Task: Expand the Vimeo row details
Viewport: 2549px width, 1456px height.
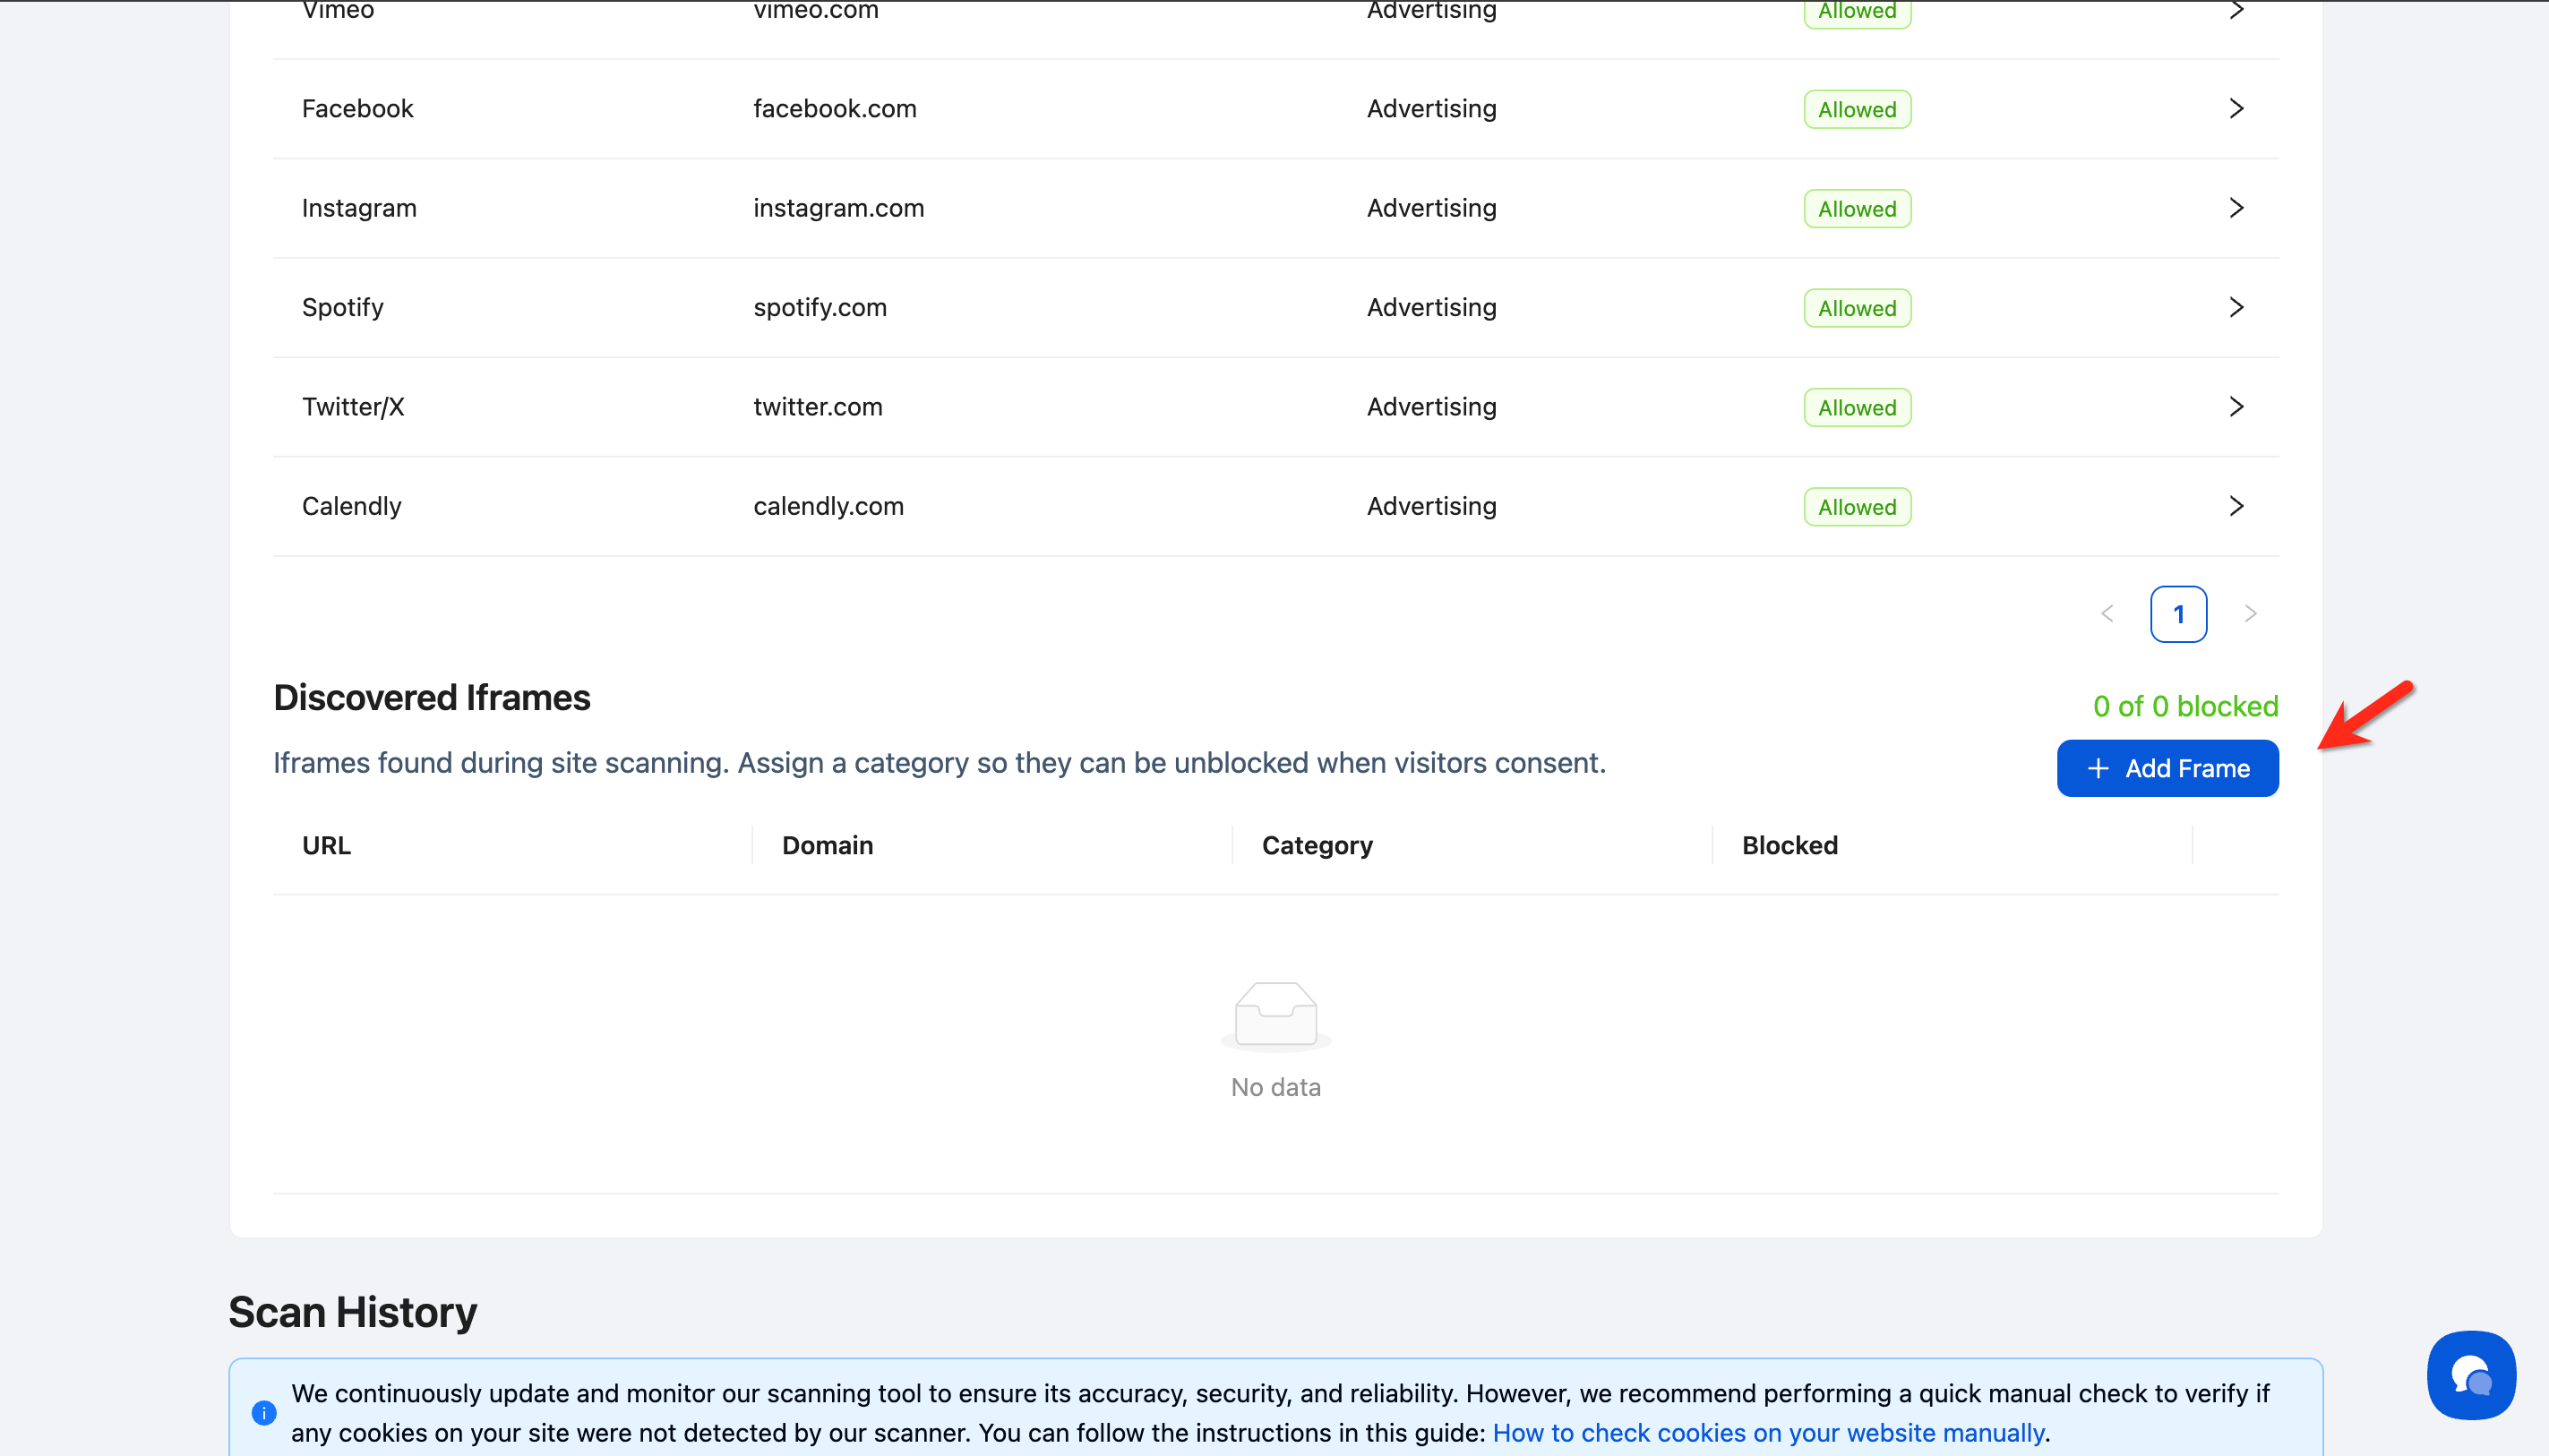Action: 2236,11
